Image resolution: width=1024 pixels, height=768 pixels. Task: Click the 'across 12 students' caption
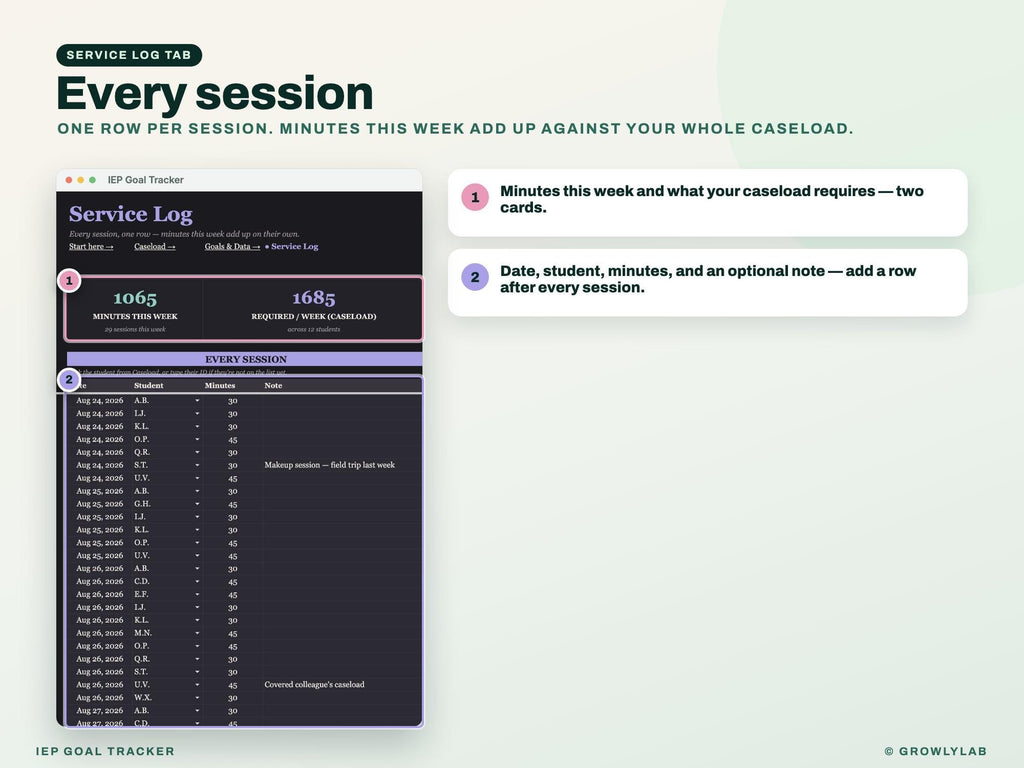point(313,329)
